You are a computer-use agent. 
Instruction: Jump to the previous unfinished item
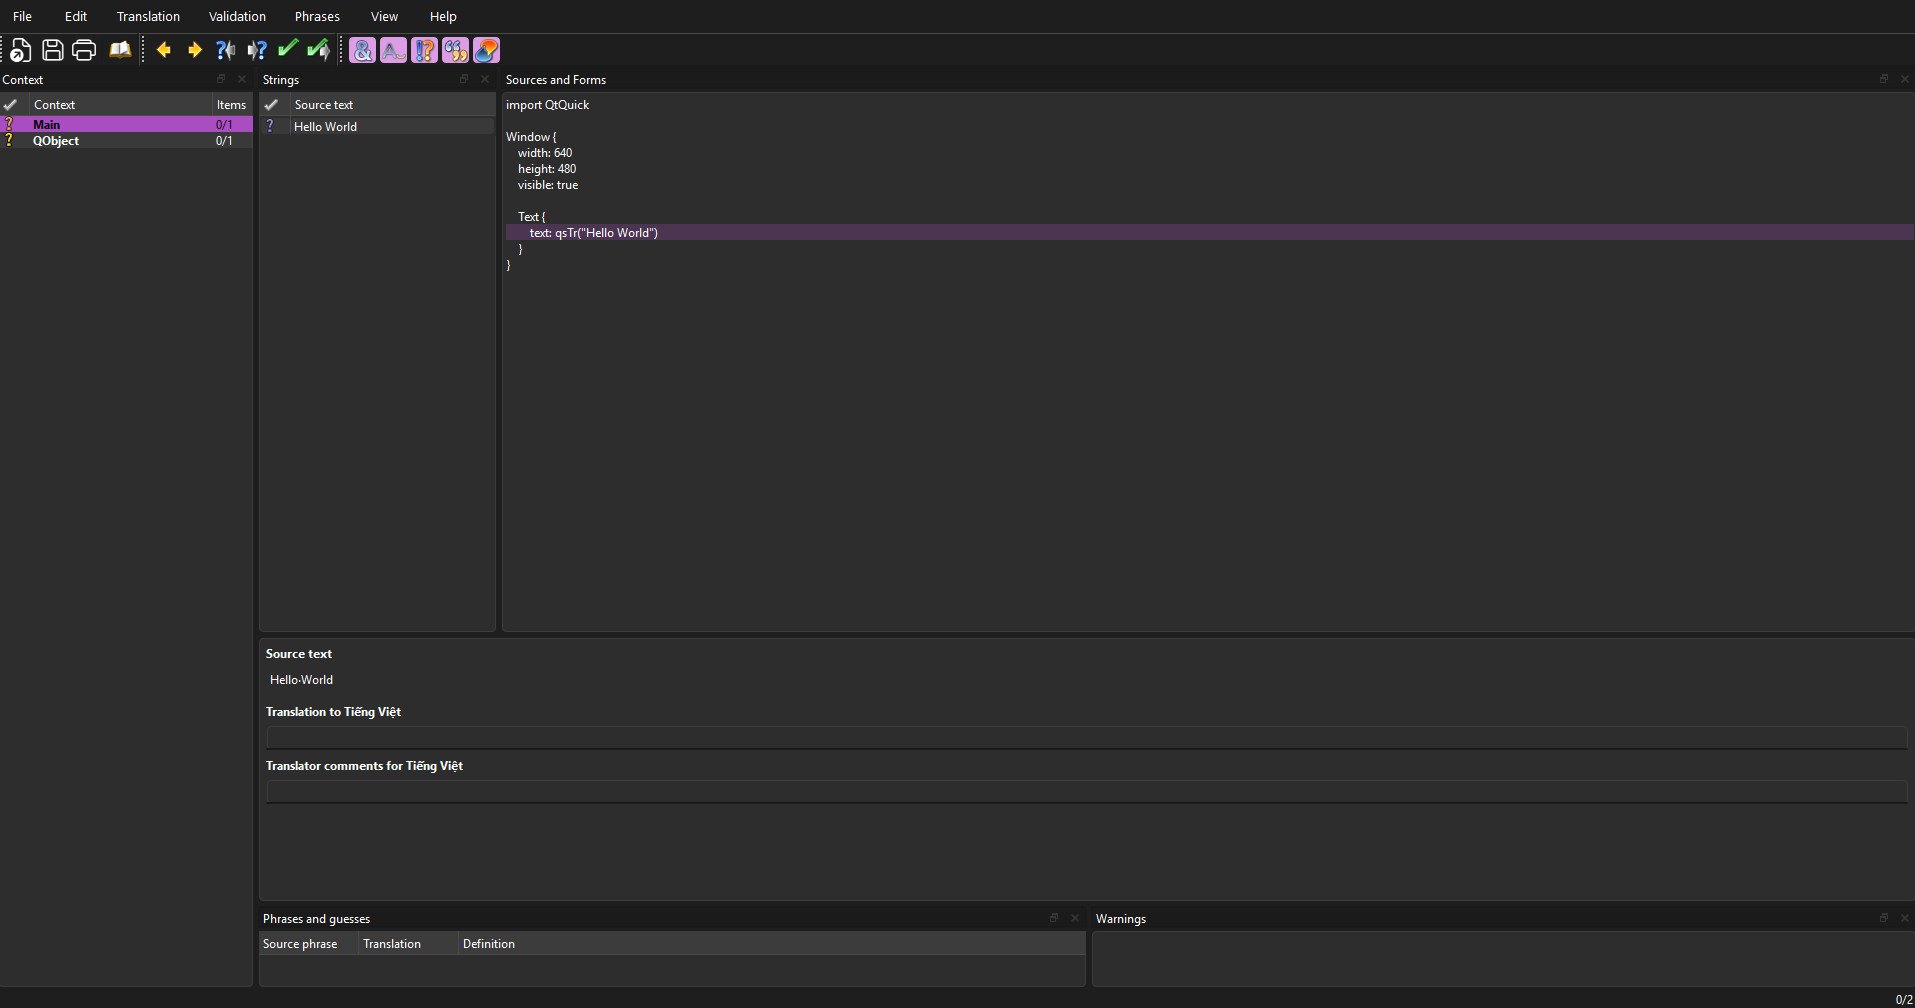pyautogui.click(x=226, y=50)
